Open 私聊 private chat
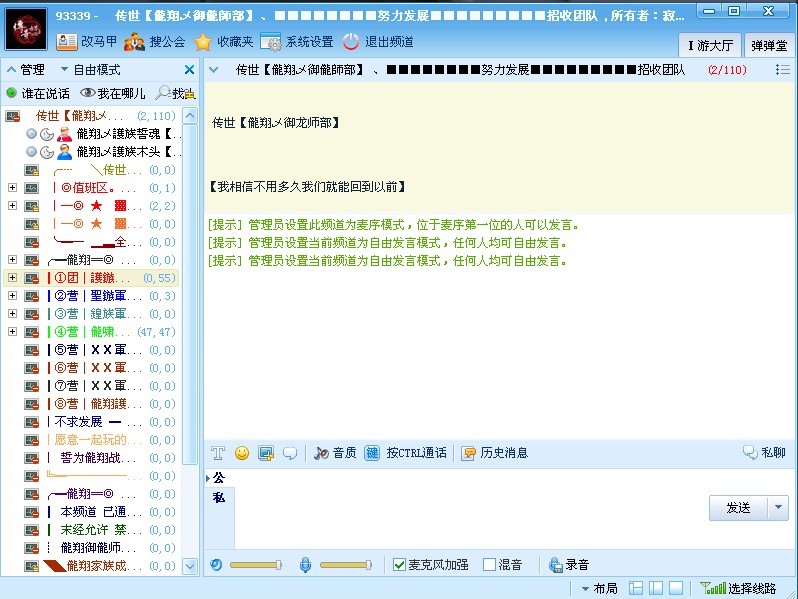 pyautogui.click(x=764, y=452)
